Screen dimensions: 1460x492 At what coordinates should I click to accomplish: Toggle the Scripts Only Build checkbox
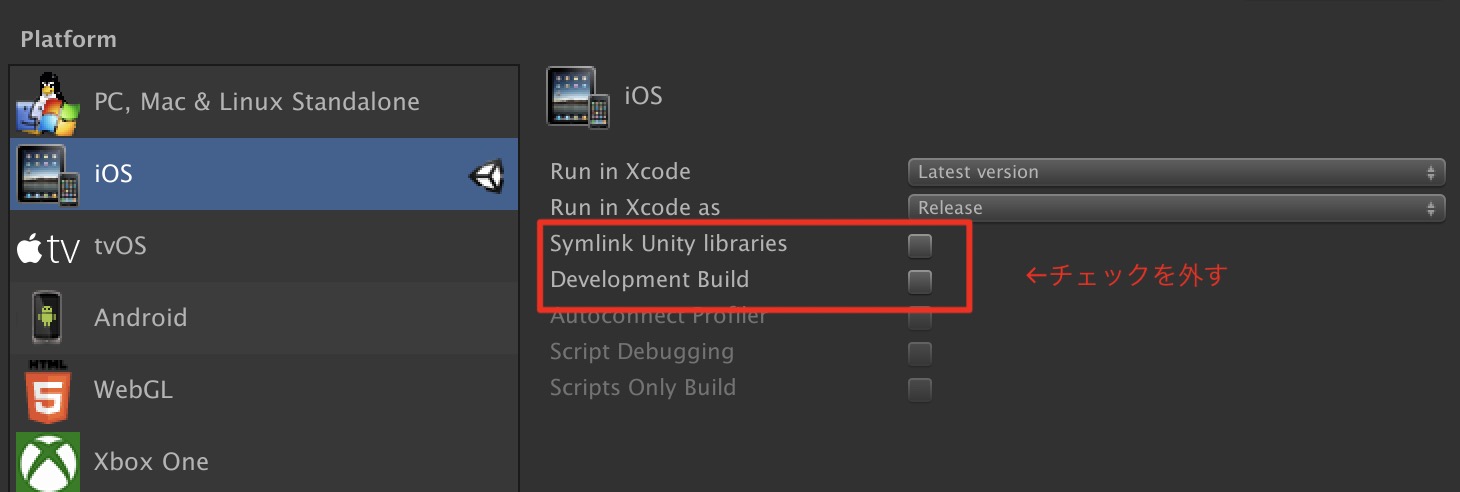pos(919,389)
